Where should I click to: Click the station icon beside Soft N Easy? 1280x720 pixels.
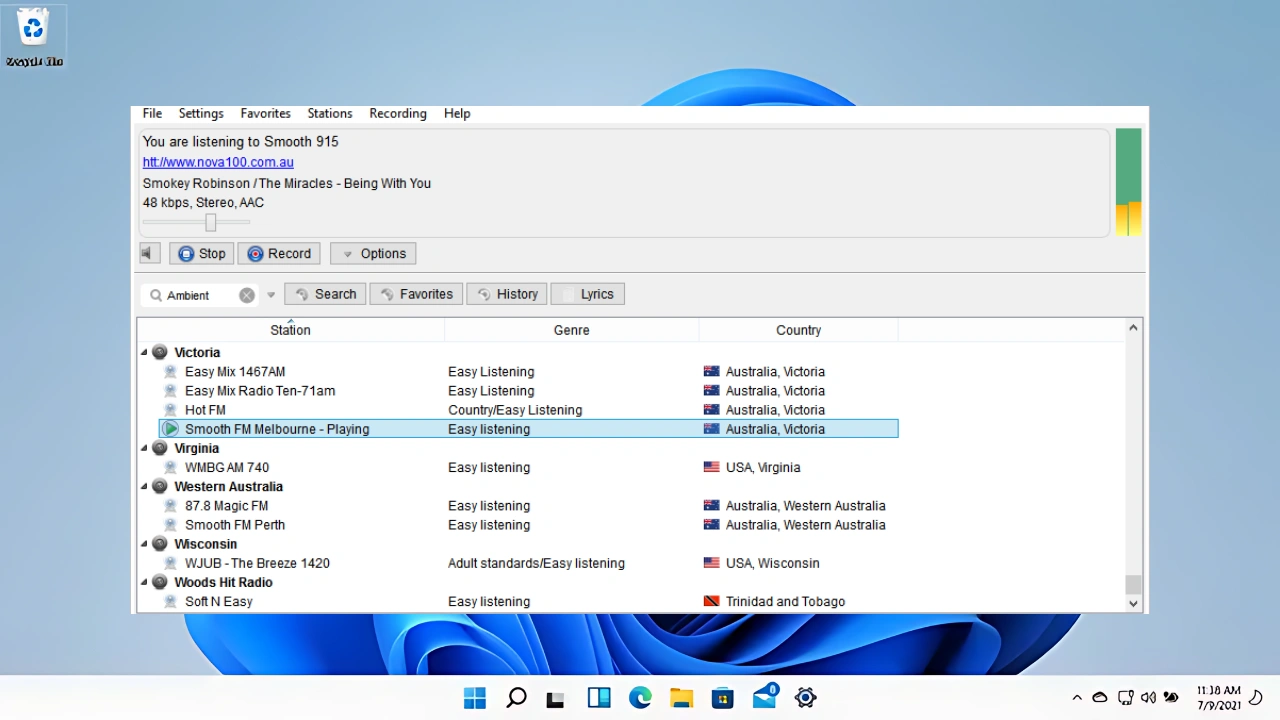171,601
